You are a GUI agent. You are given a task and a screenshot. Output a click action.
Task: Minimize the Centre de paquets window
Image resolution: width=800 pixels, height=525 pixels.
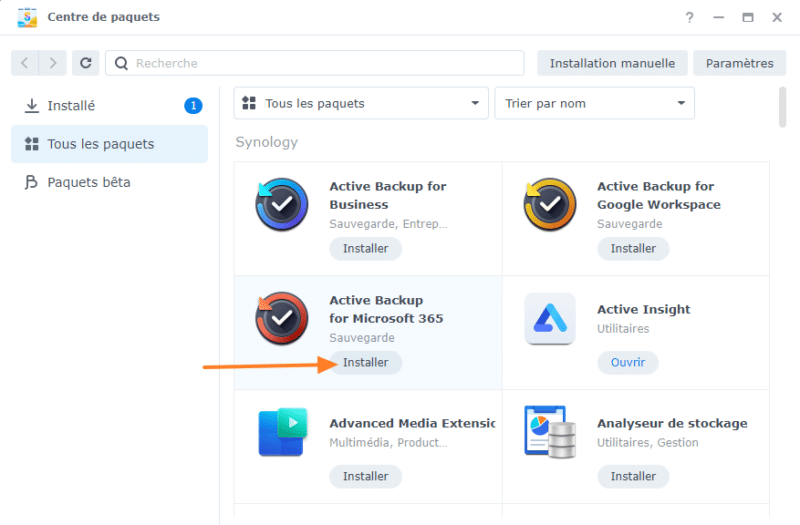pyautogui.click(x=718, y=17)
